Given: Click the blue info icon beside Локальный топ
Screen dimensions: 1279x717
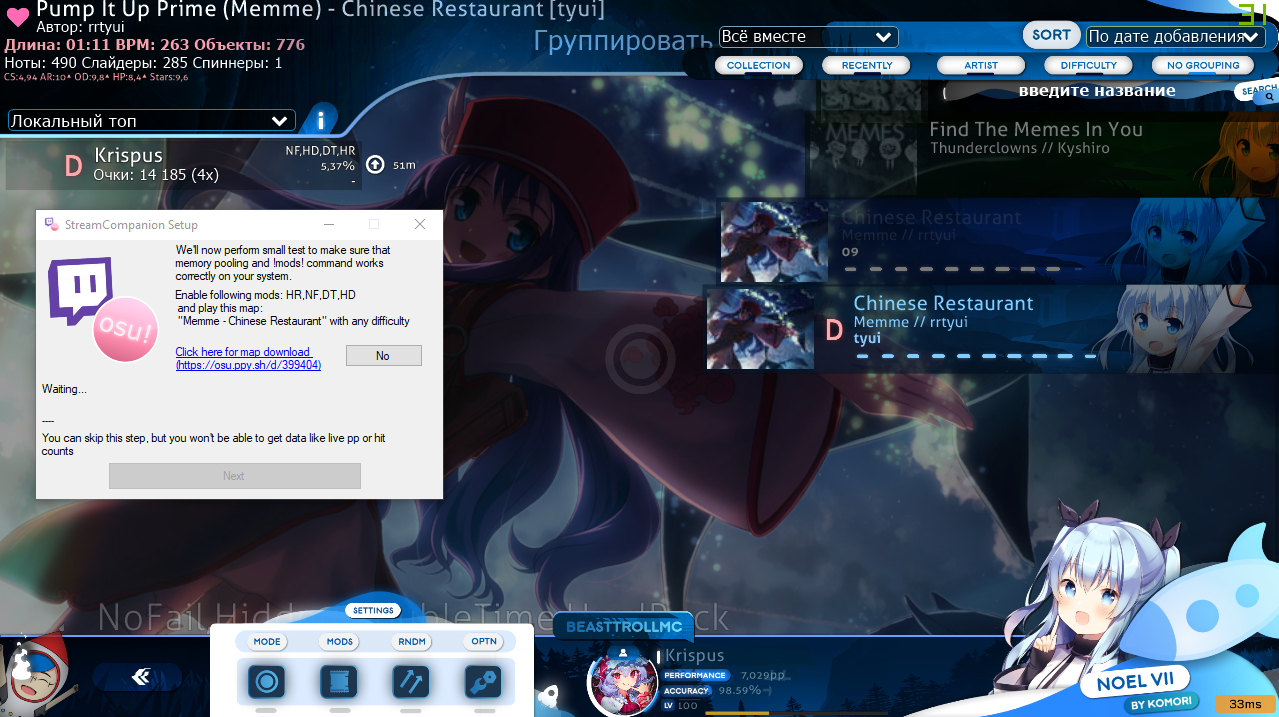Looking at the screenshot, I should [320, 120].
